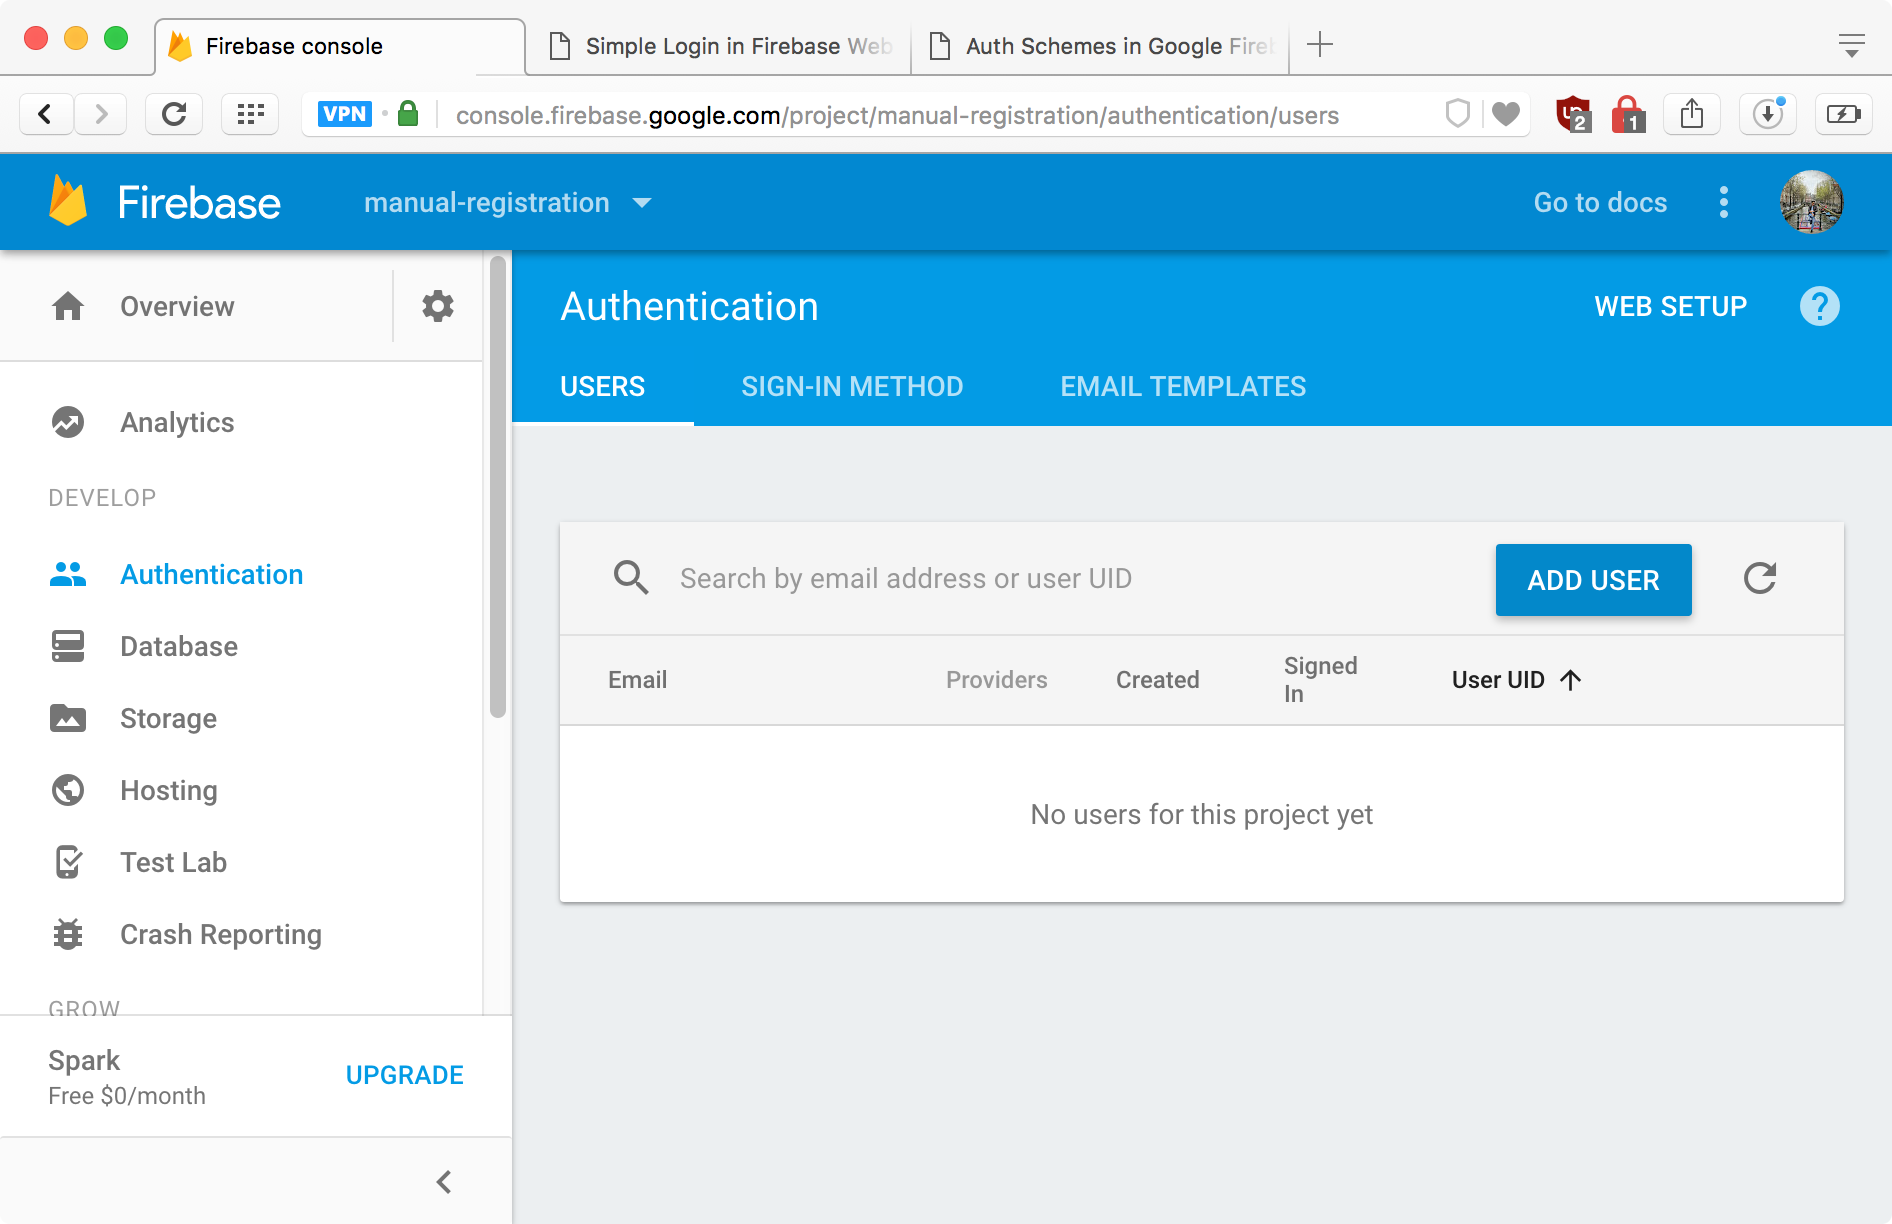This screenshot has height=1224, width=1892.
Task: Open a new browser tab
Action: (x=1320, y=44)
